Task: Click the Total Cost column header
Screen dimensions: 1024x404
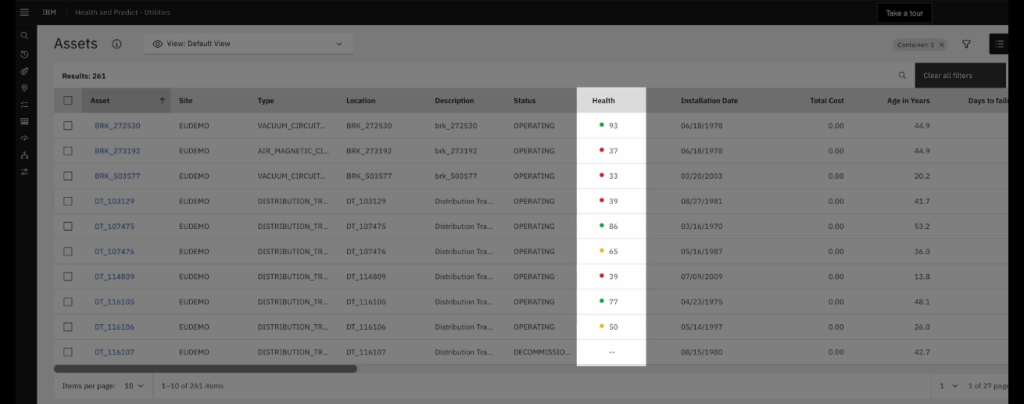Action: (x=827, y=101)
